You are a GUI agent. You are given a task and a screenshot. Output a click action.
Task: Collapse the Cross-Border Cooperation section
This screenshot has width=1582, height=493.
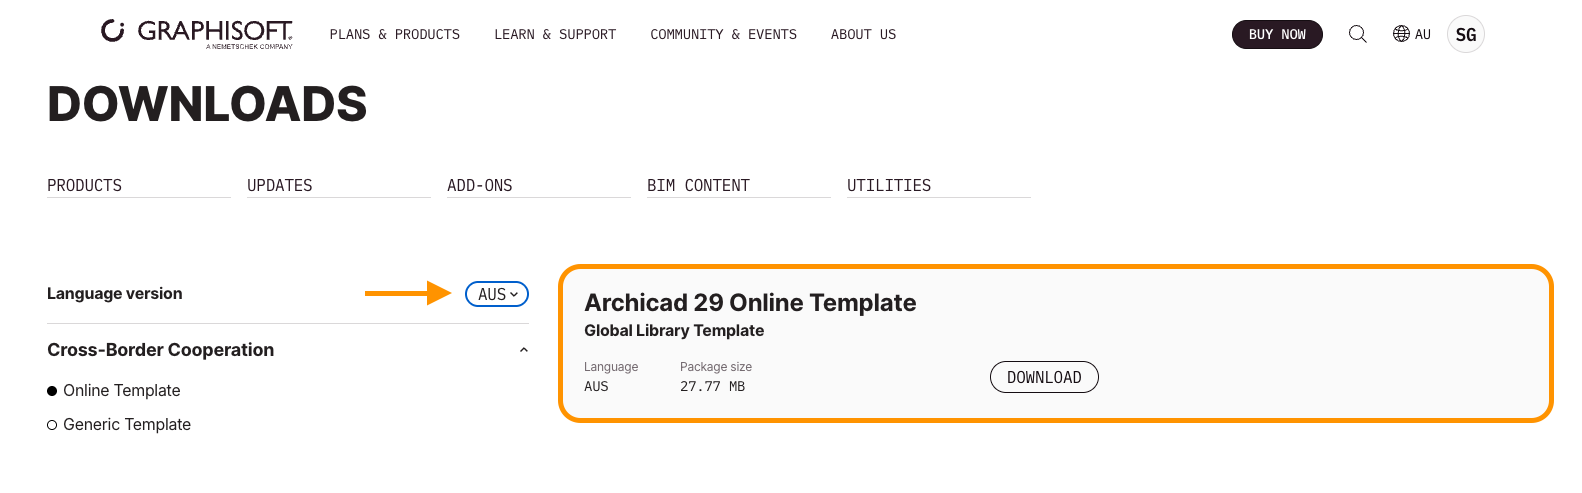[523, 350]
